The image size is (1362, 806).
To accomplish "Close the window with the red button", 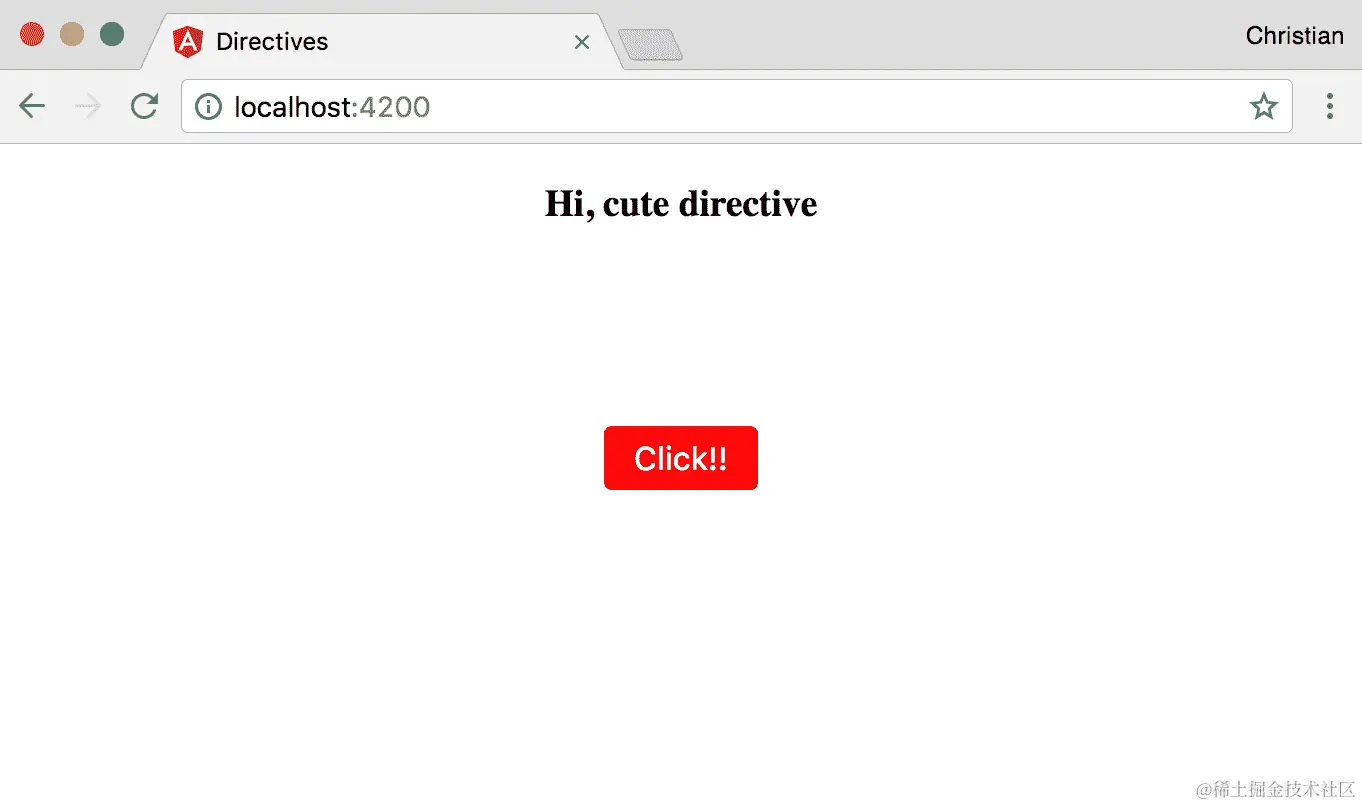I will click(32, 34).
